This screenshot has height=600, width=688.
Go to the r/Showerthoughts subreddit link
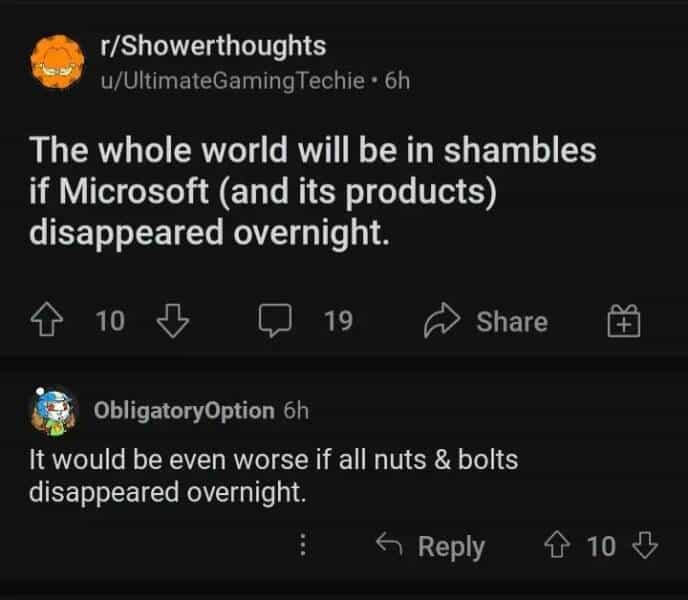213,46
